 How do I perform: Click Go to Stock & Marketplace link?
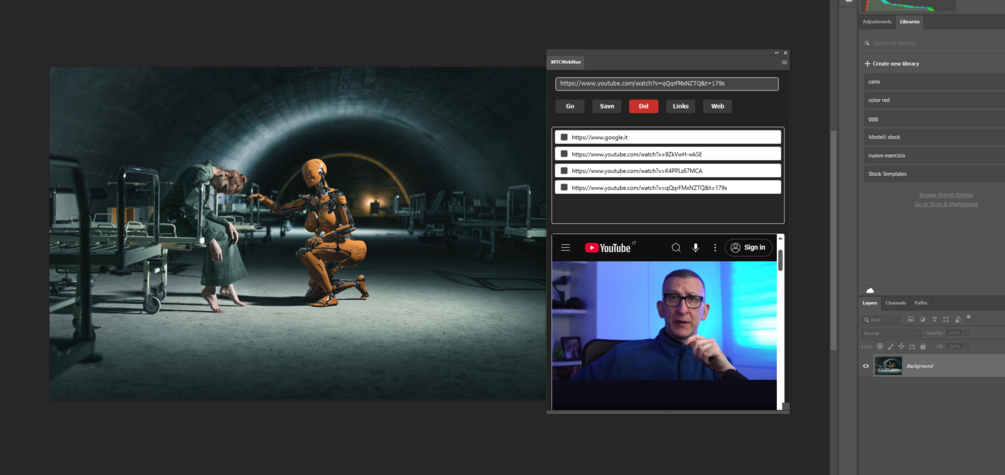pos(946,204)
